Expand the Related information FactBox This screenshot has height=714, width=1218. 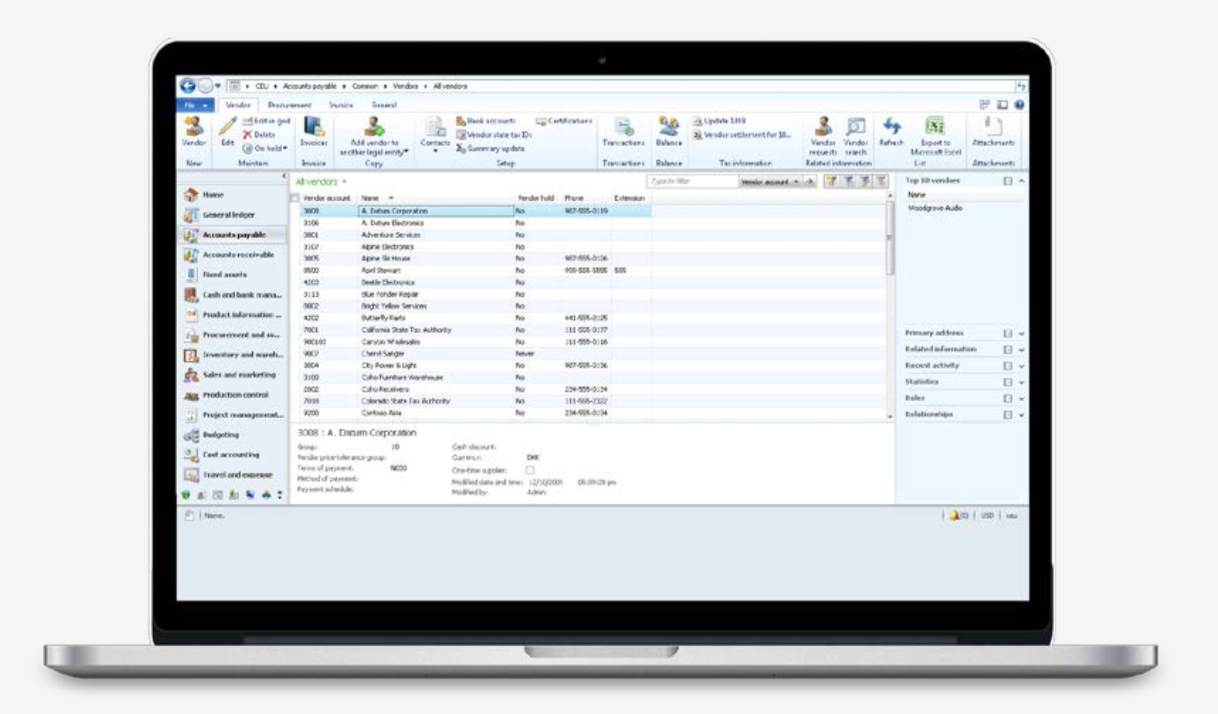tap(1022, 349)
